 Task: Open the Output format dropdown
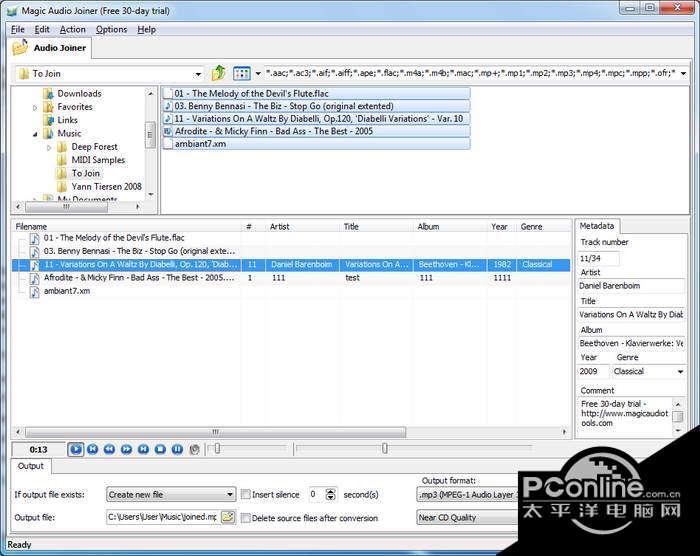pyautogui.click(x=467, y=495)
